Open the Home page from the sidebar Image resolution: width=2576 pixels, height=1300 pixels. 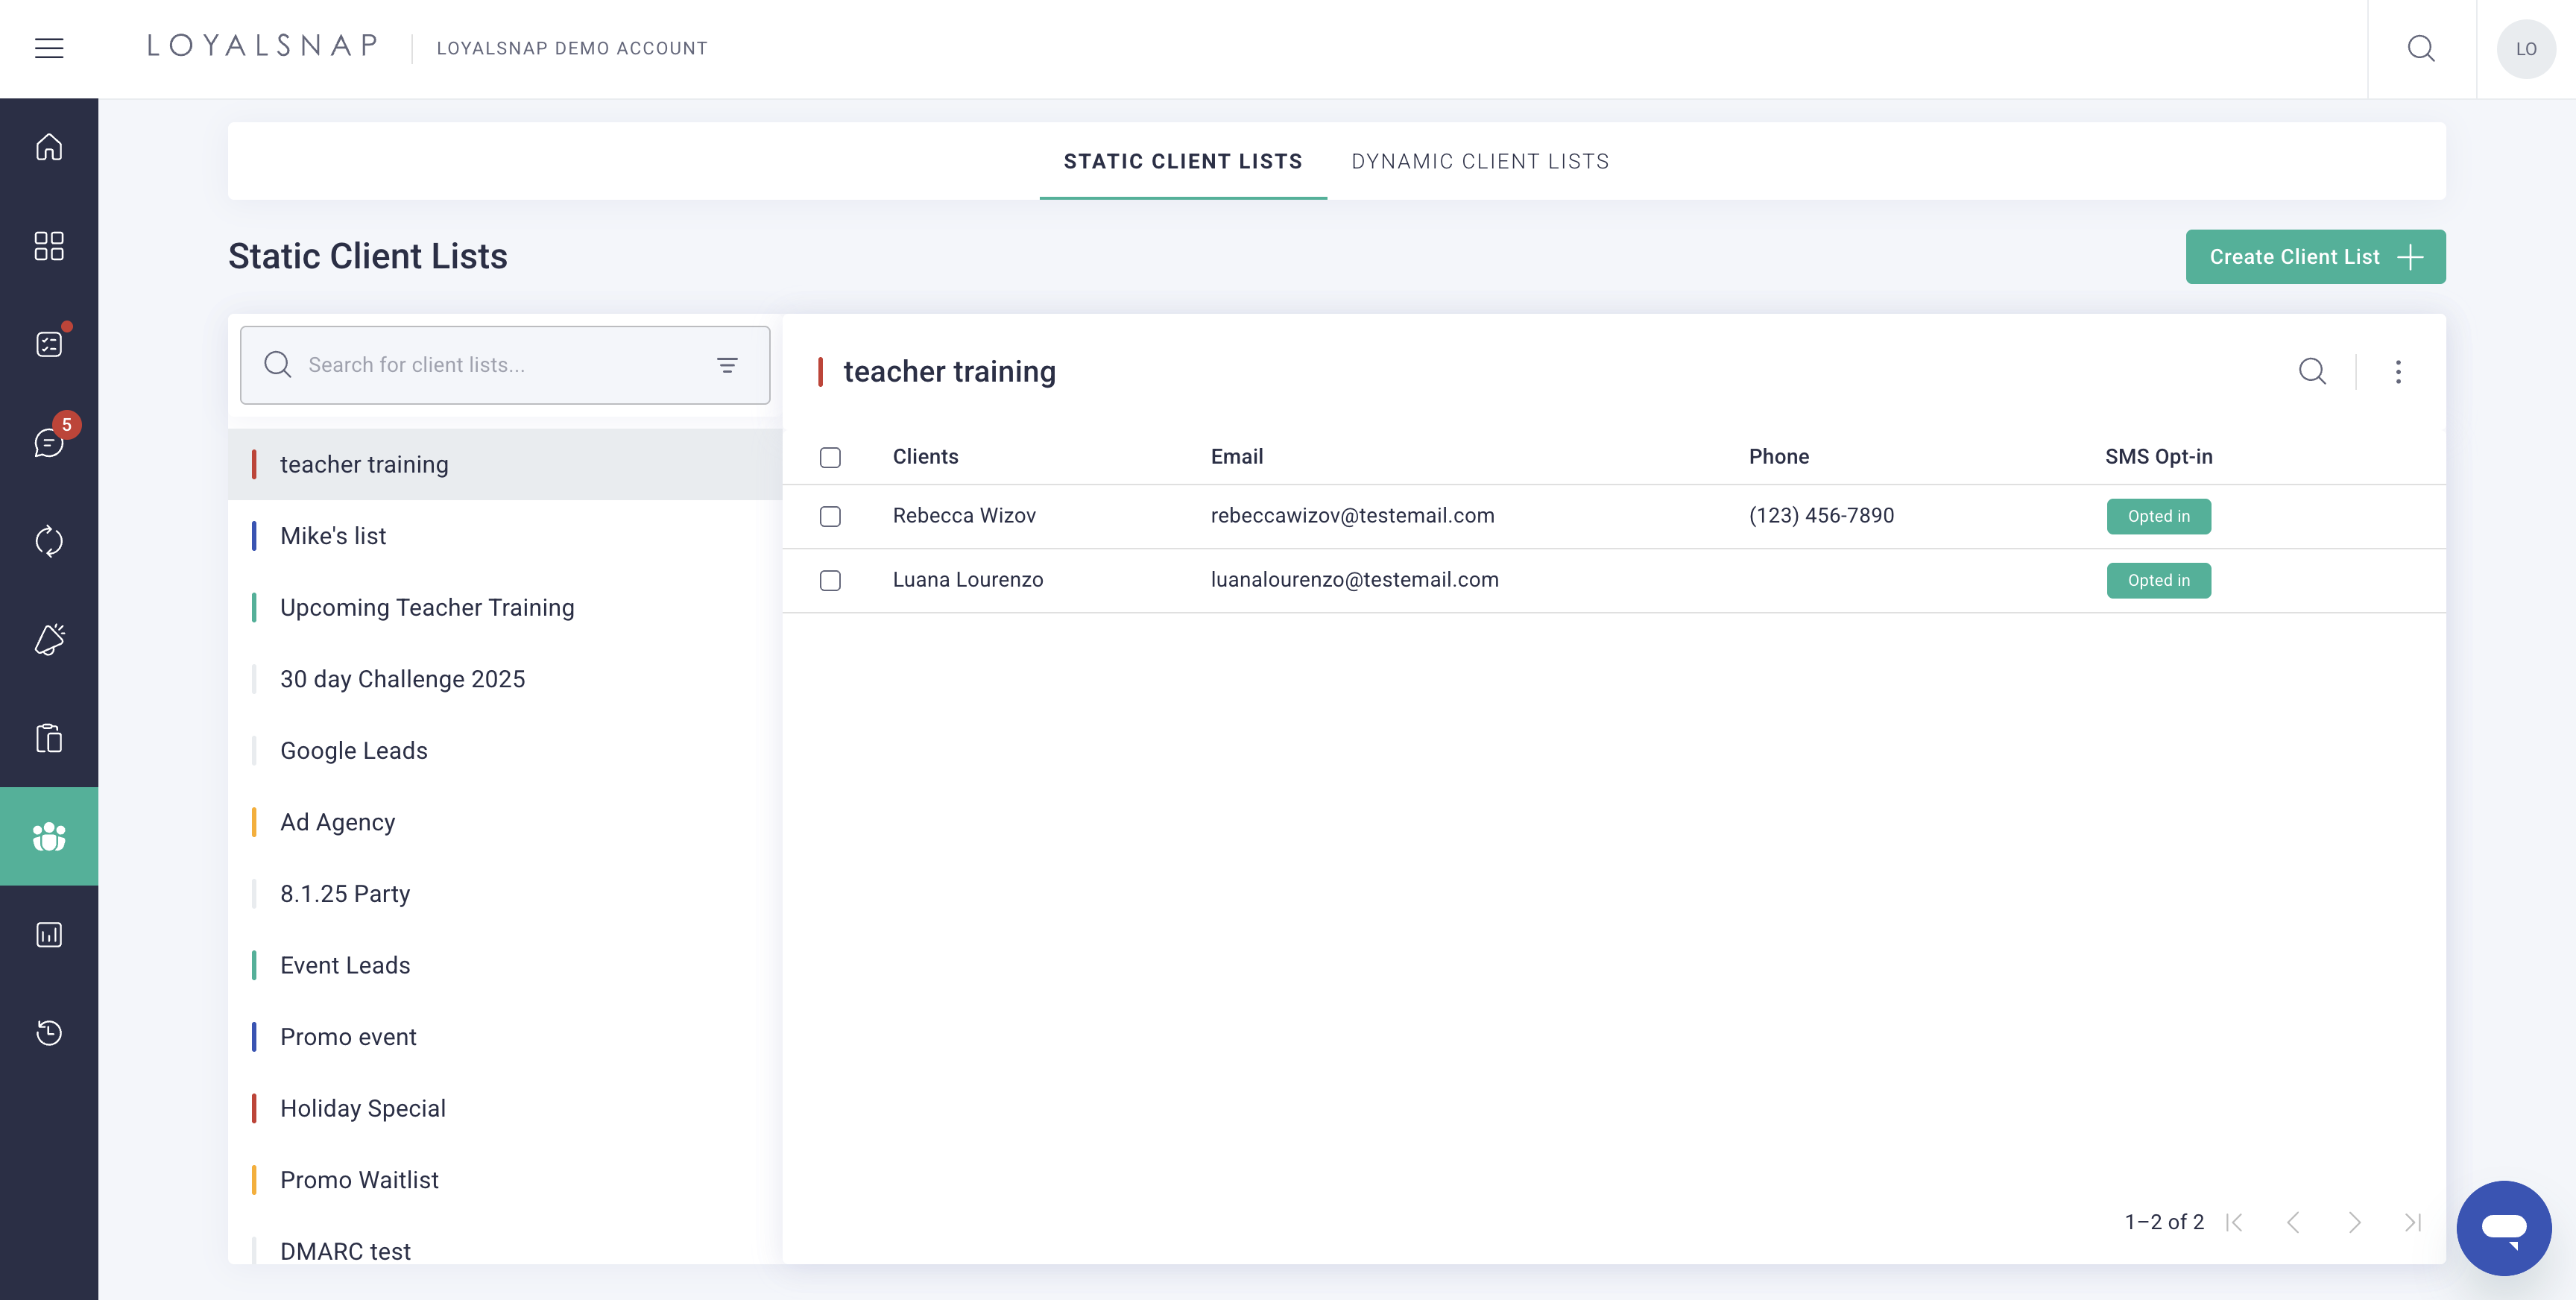[x=49, y=146]
